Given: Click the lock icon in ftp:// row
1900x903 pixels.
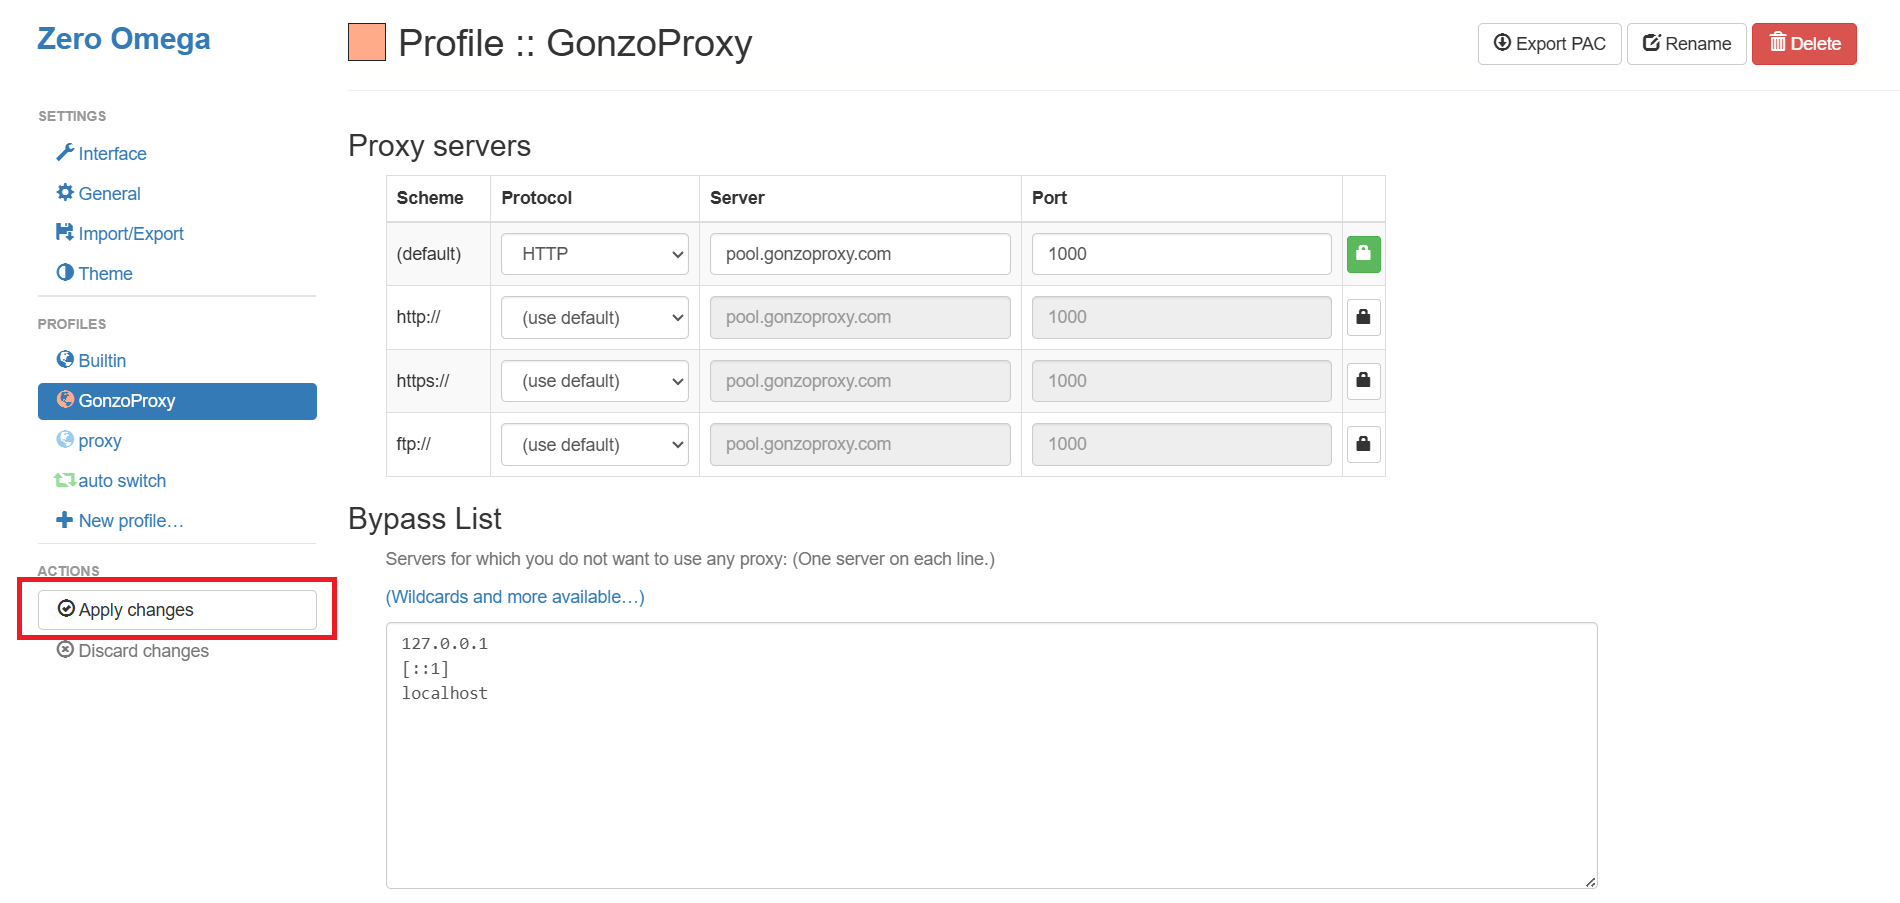Looking at the screenshot, I should [x=1363, y=444].
